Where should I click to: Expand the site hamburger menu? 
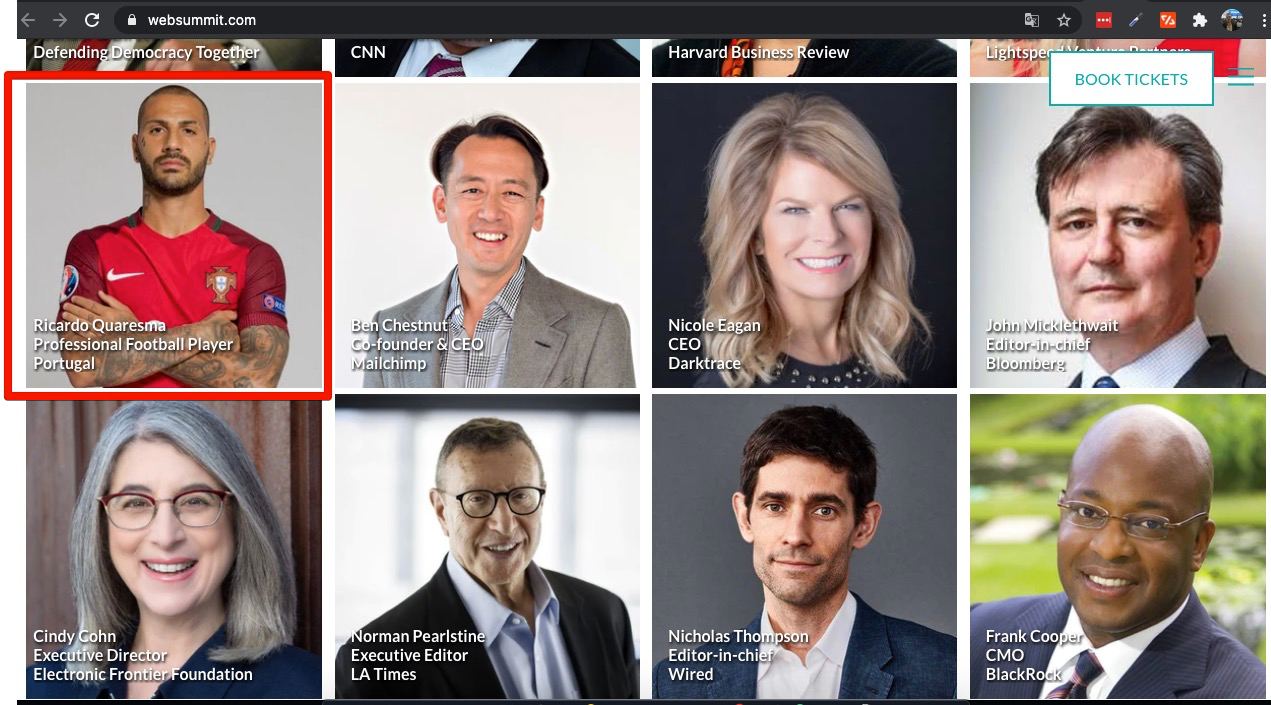pos(1241,77)
